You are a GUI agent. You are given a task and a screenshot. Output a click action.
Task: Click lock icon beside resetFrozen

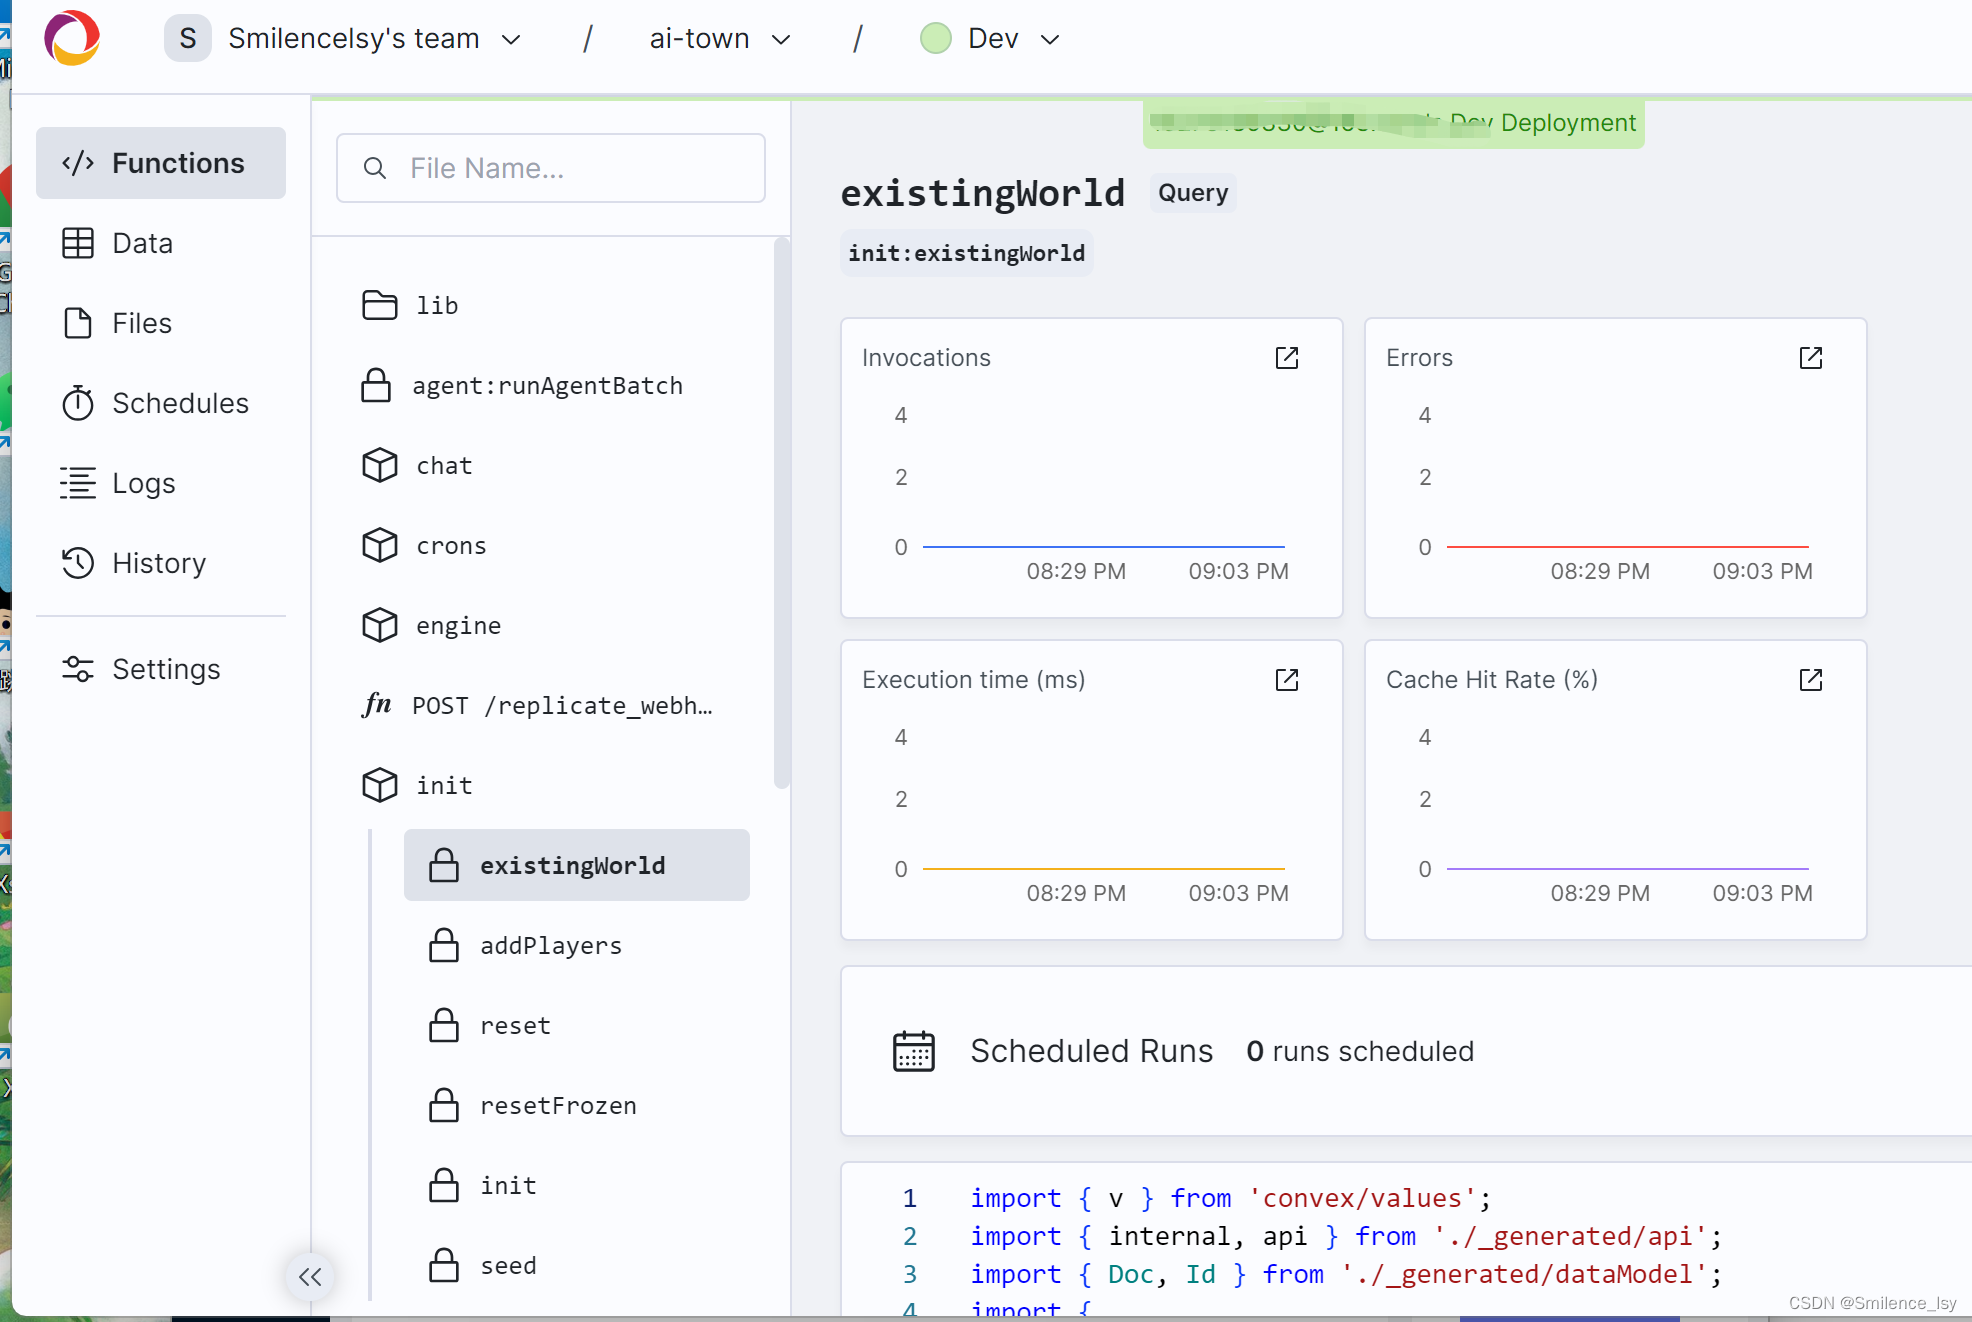click(444, 1105)
